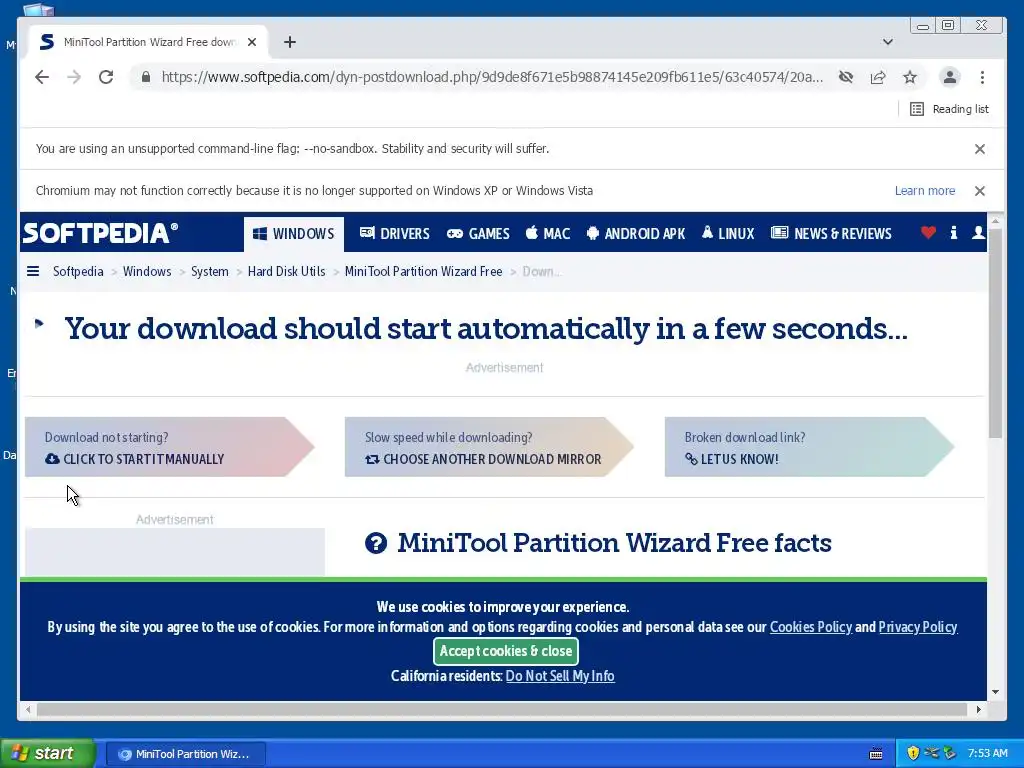
Task: Click the Windows breadcrumb link
Action: 147,271
